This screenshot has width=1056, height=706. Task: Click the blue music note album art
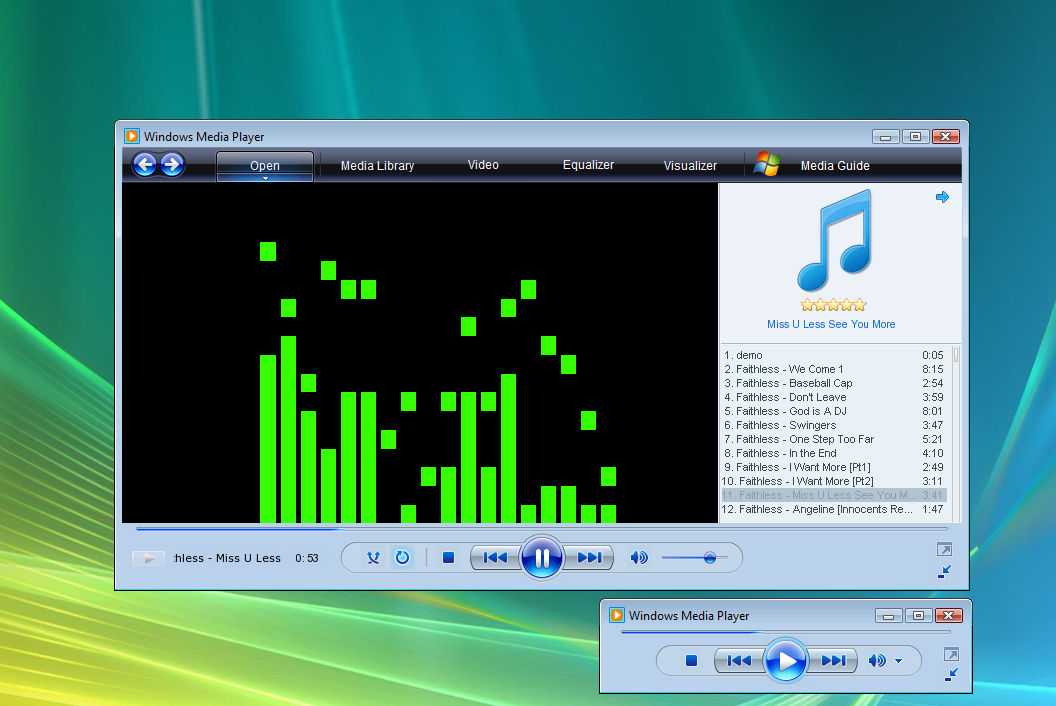coord(834,240)
